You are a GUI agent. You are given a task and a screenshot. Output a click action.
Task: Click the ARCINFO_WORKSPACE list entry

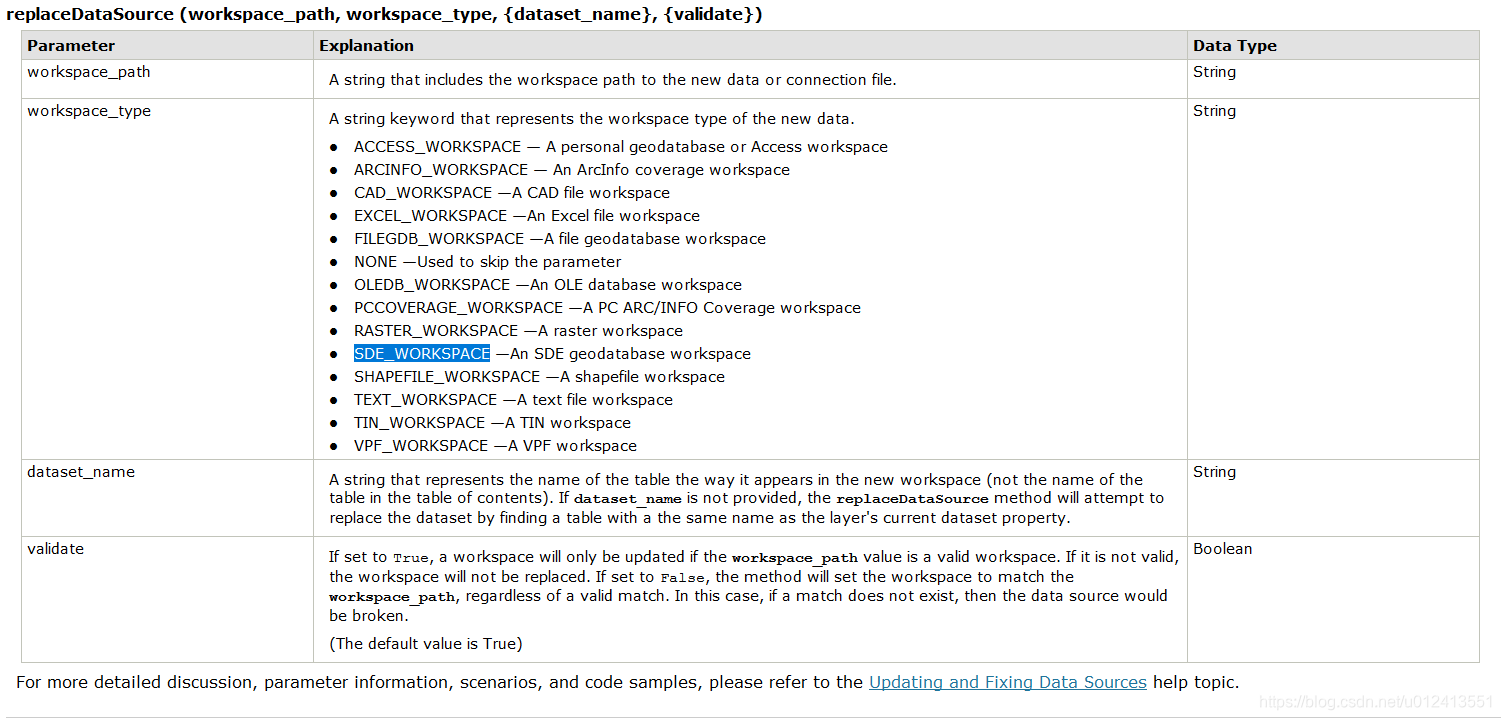[571, 170]
